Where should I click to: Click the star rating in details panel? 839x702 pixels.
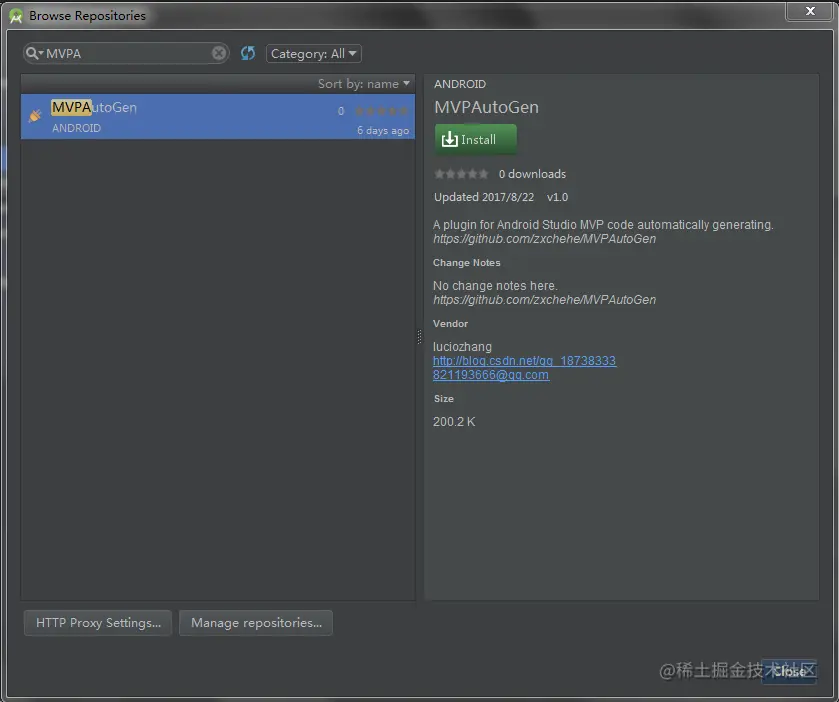pyautogui.click(x=461, y=174)
